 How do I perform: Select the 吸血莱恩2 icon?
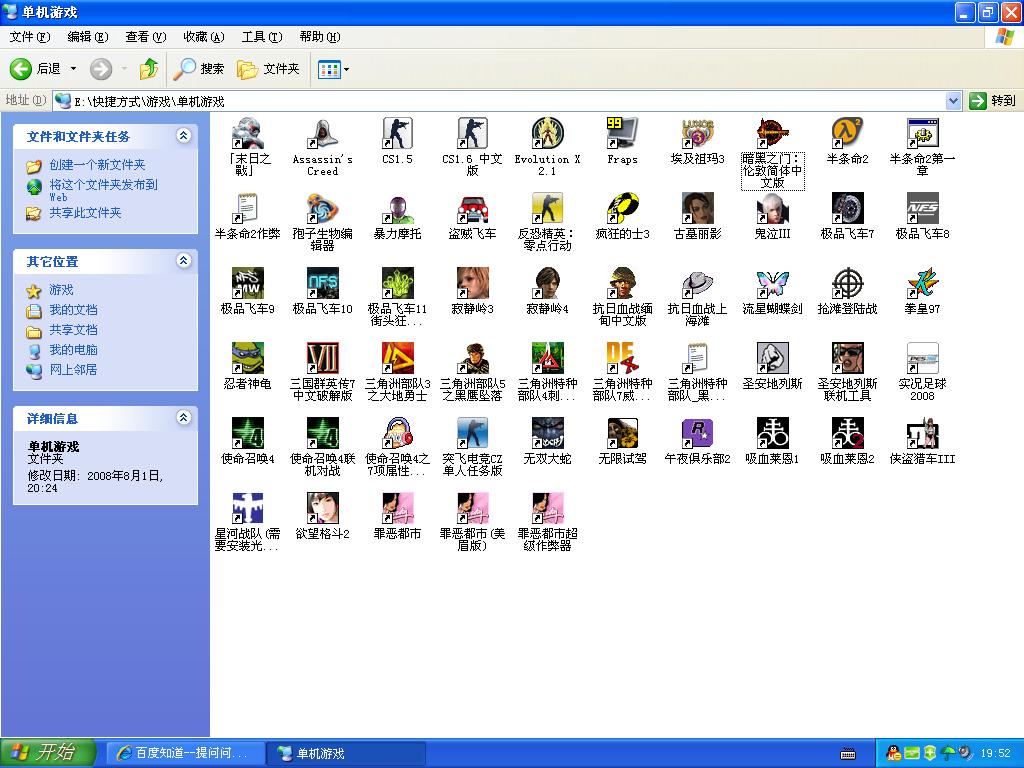847,434
